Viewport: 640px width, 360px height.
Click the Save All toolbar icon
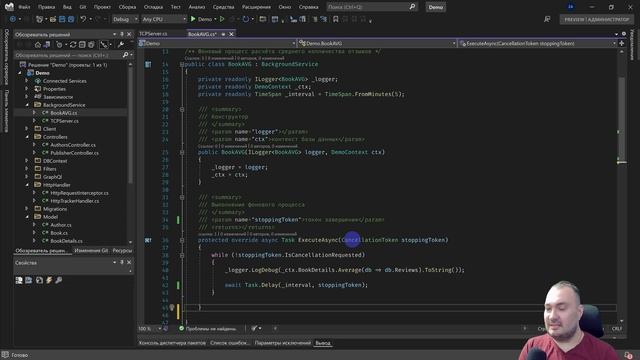click(71, 19)
